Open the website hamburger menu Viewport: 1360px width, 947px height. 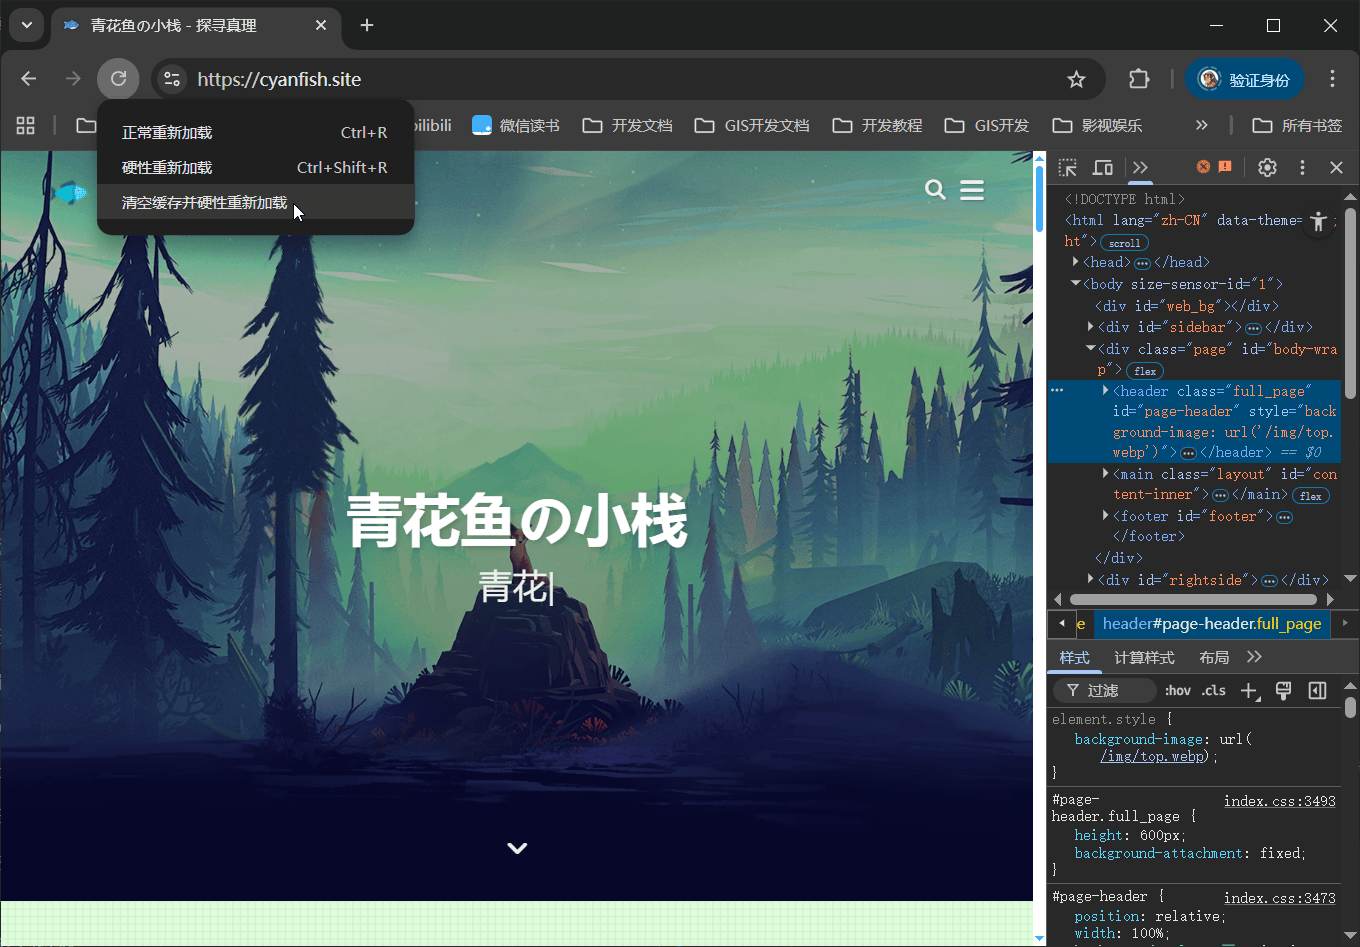[972, 189]
